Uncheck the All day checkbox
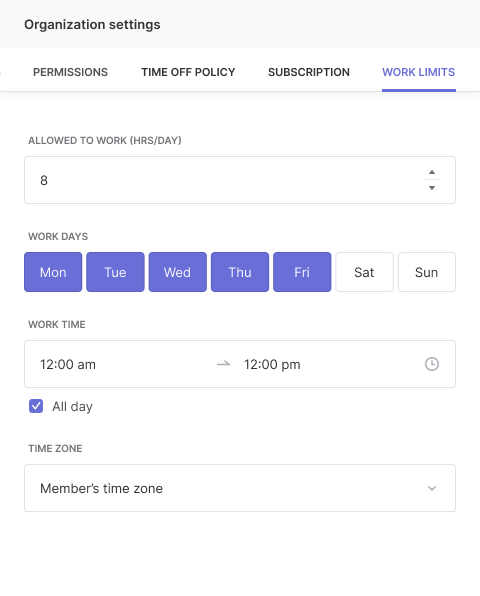The height and width of the screenshot is (596, 480). coord(36,406)
